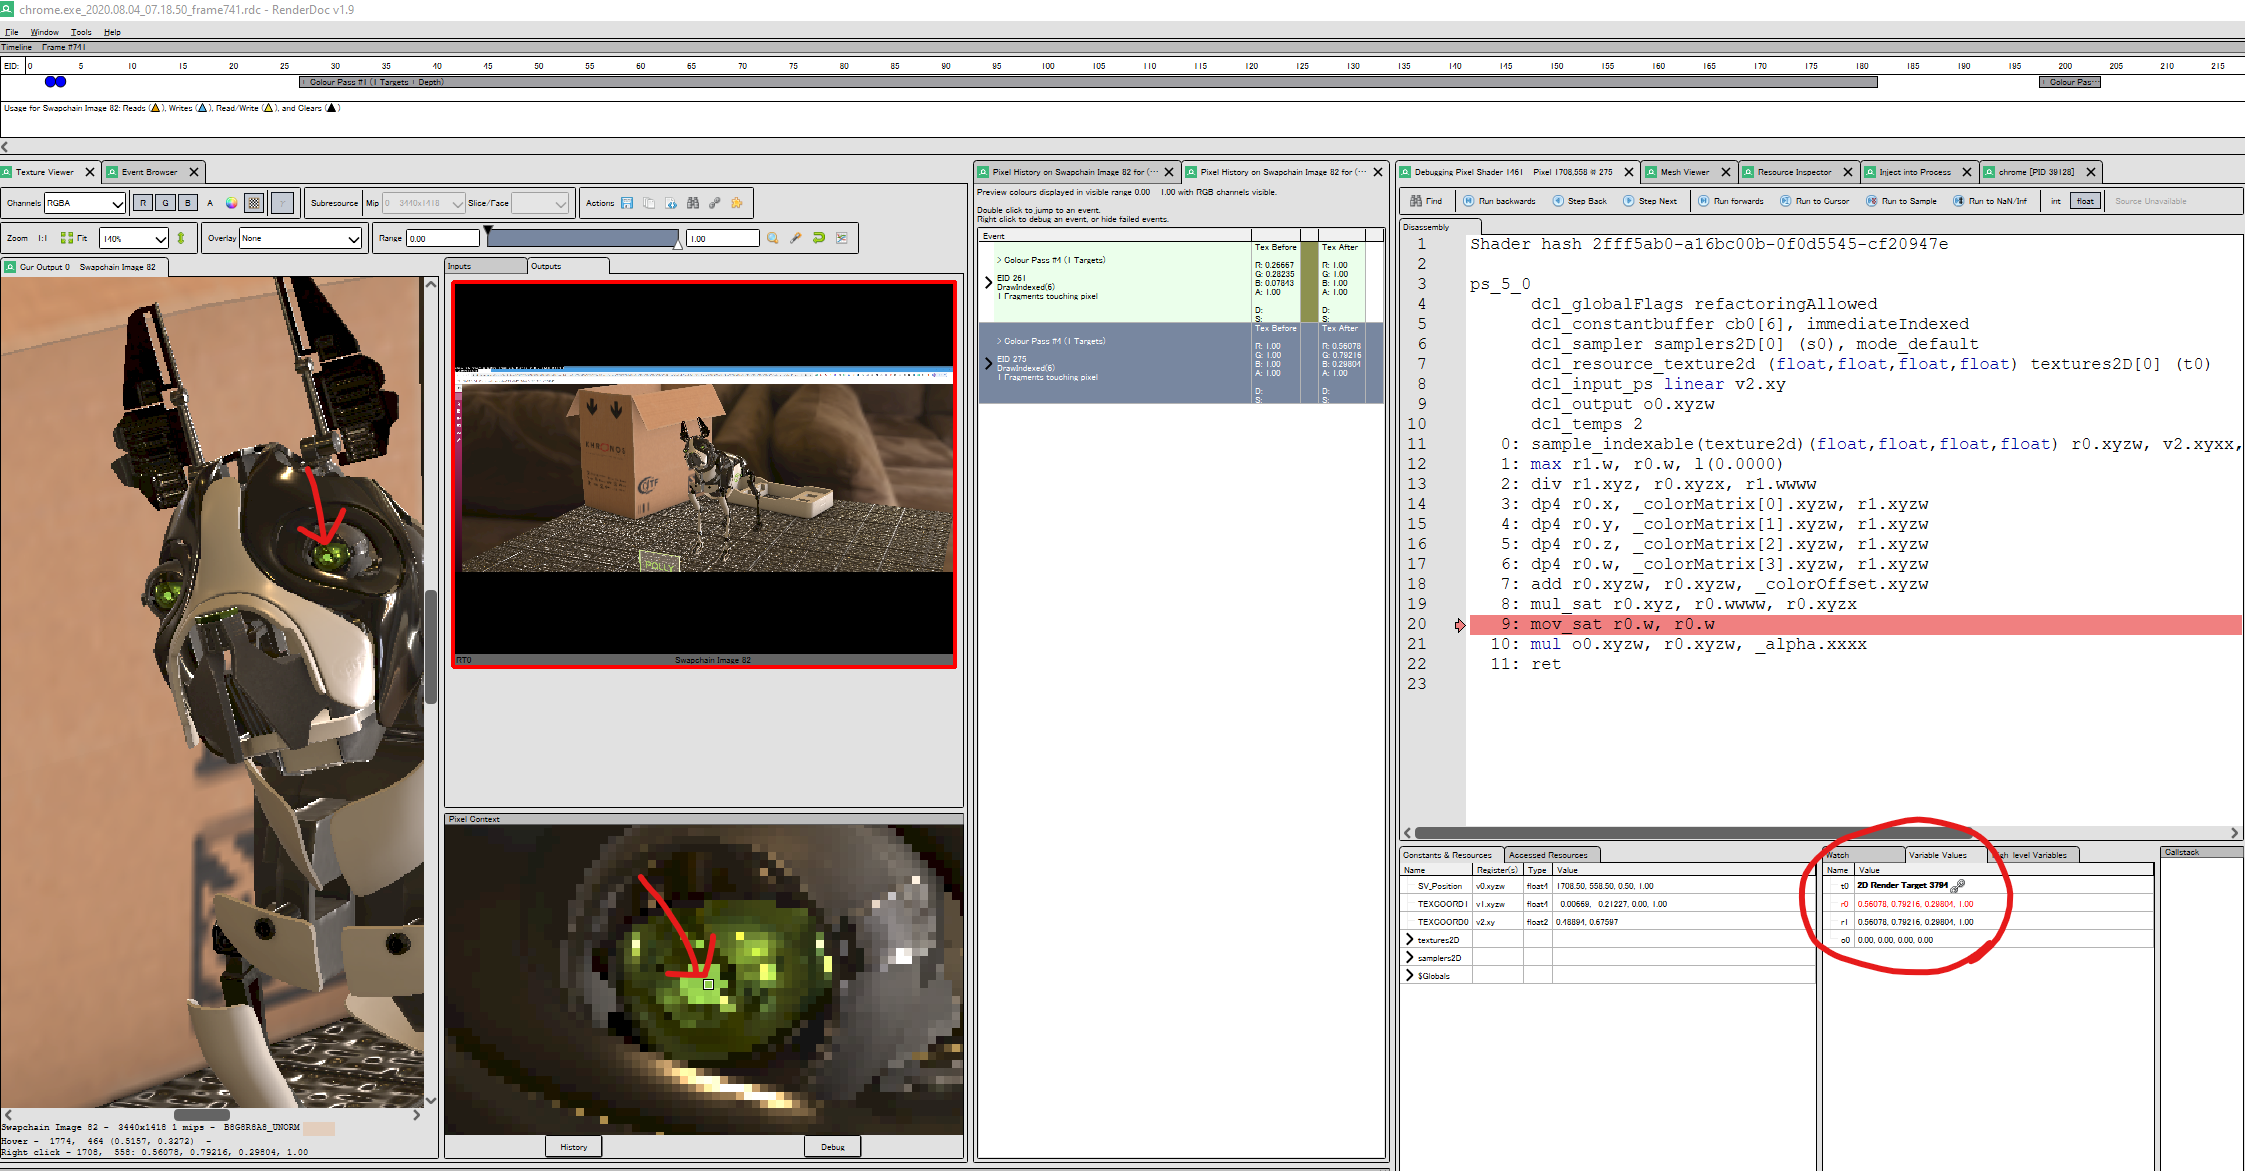This screenshot has height=1171, width=2245.
Task: Click Step Next in debugger toolbar
Action: point(1650,201)
